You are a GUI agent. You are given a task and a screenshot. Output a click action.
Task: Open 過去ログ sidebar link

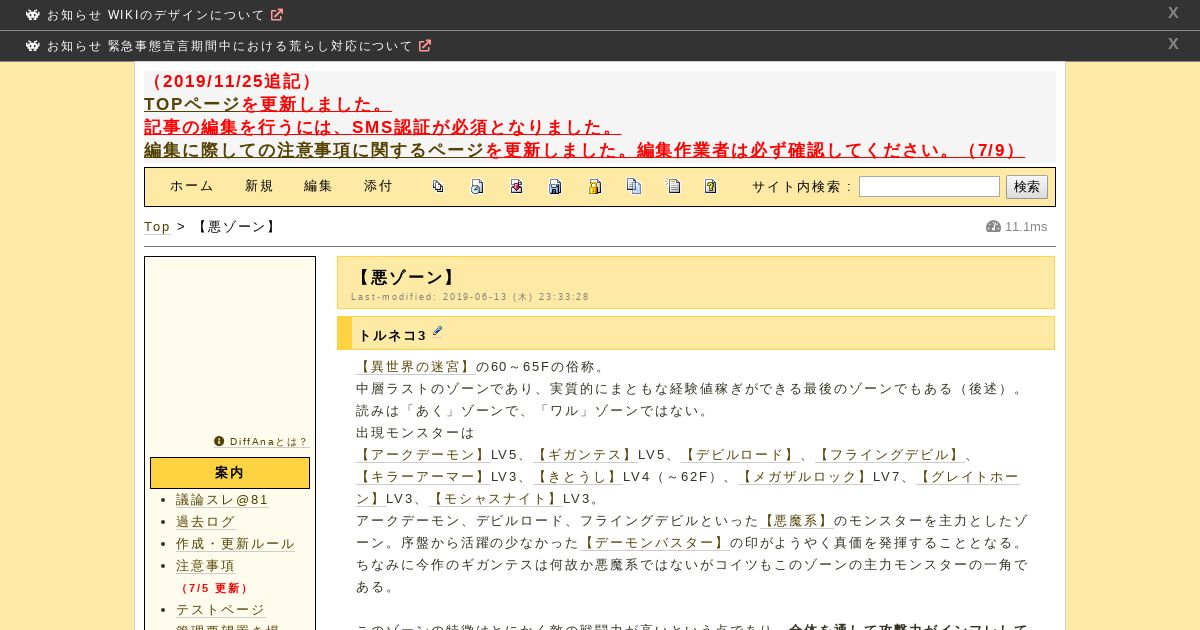(x=206, y=522)
